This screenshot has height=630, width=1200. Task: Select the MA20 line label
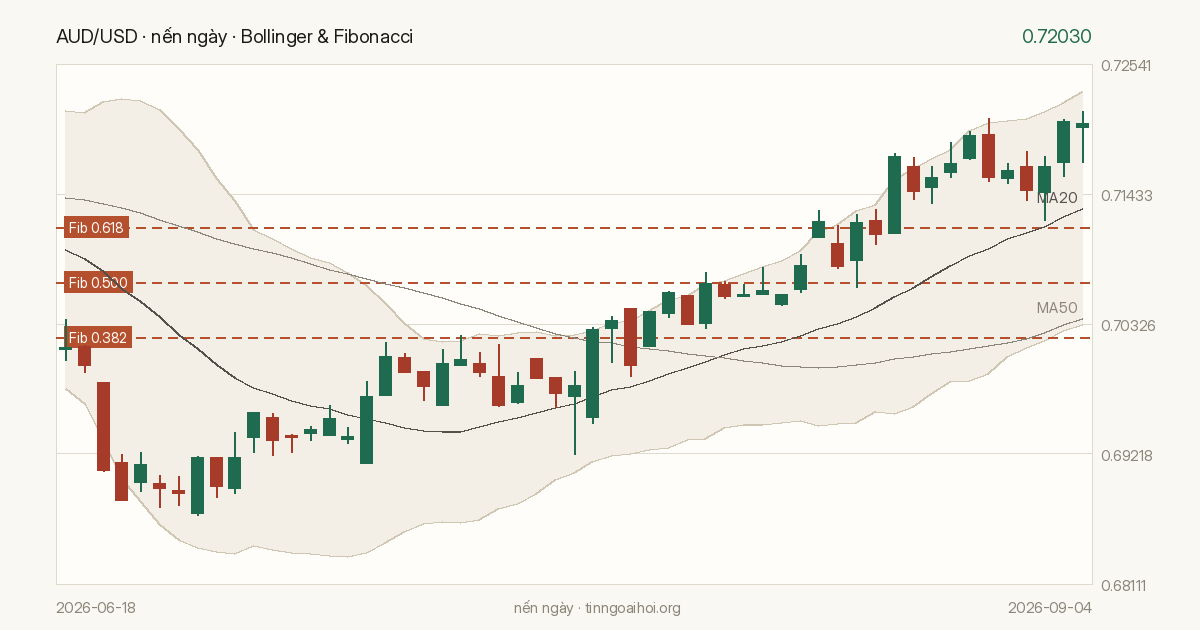(x=1057, y=198)
